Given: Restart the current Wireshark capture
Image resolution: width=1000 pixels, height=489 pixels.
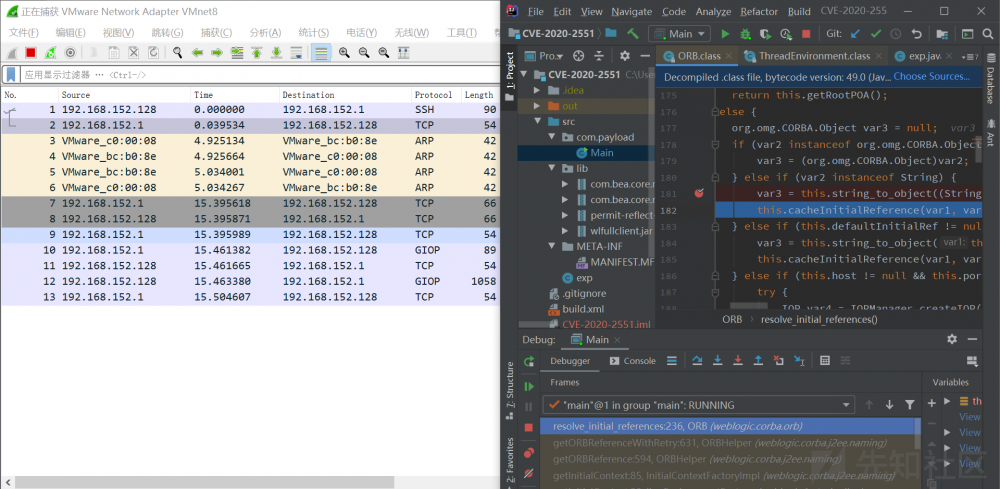Looking at the screenshot, I should 48,53.
